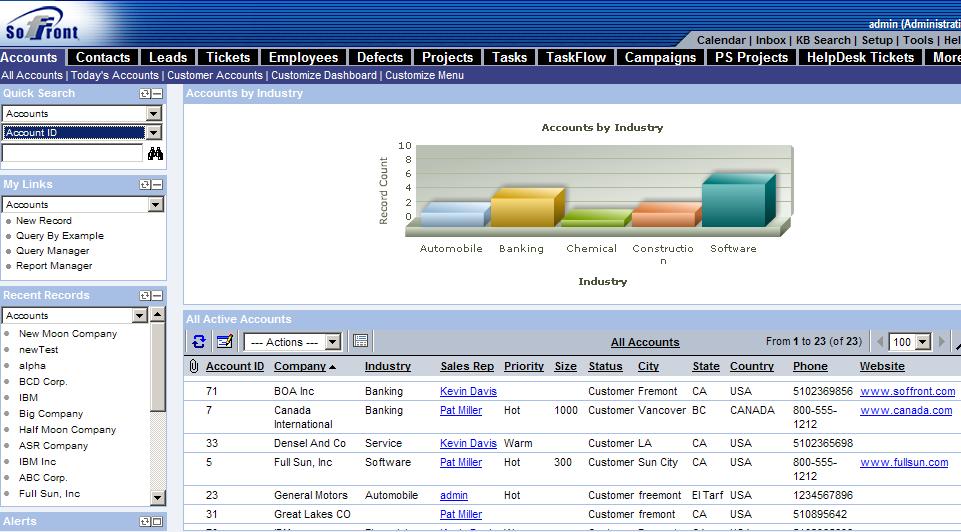Screen dimensions: 961x532
Task: Click Query By Example link
Action: pos(60,235)
